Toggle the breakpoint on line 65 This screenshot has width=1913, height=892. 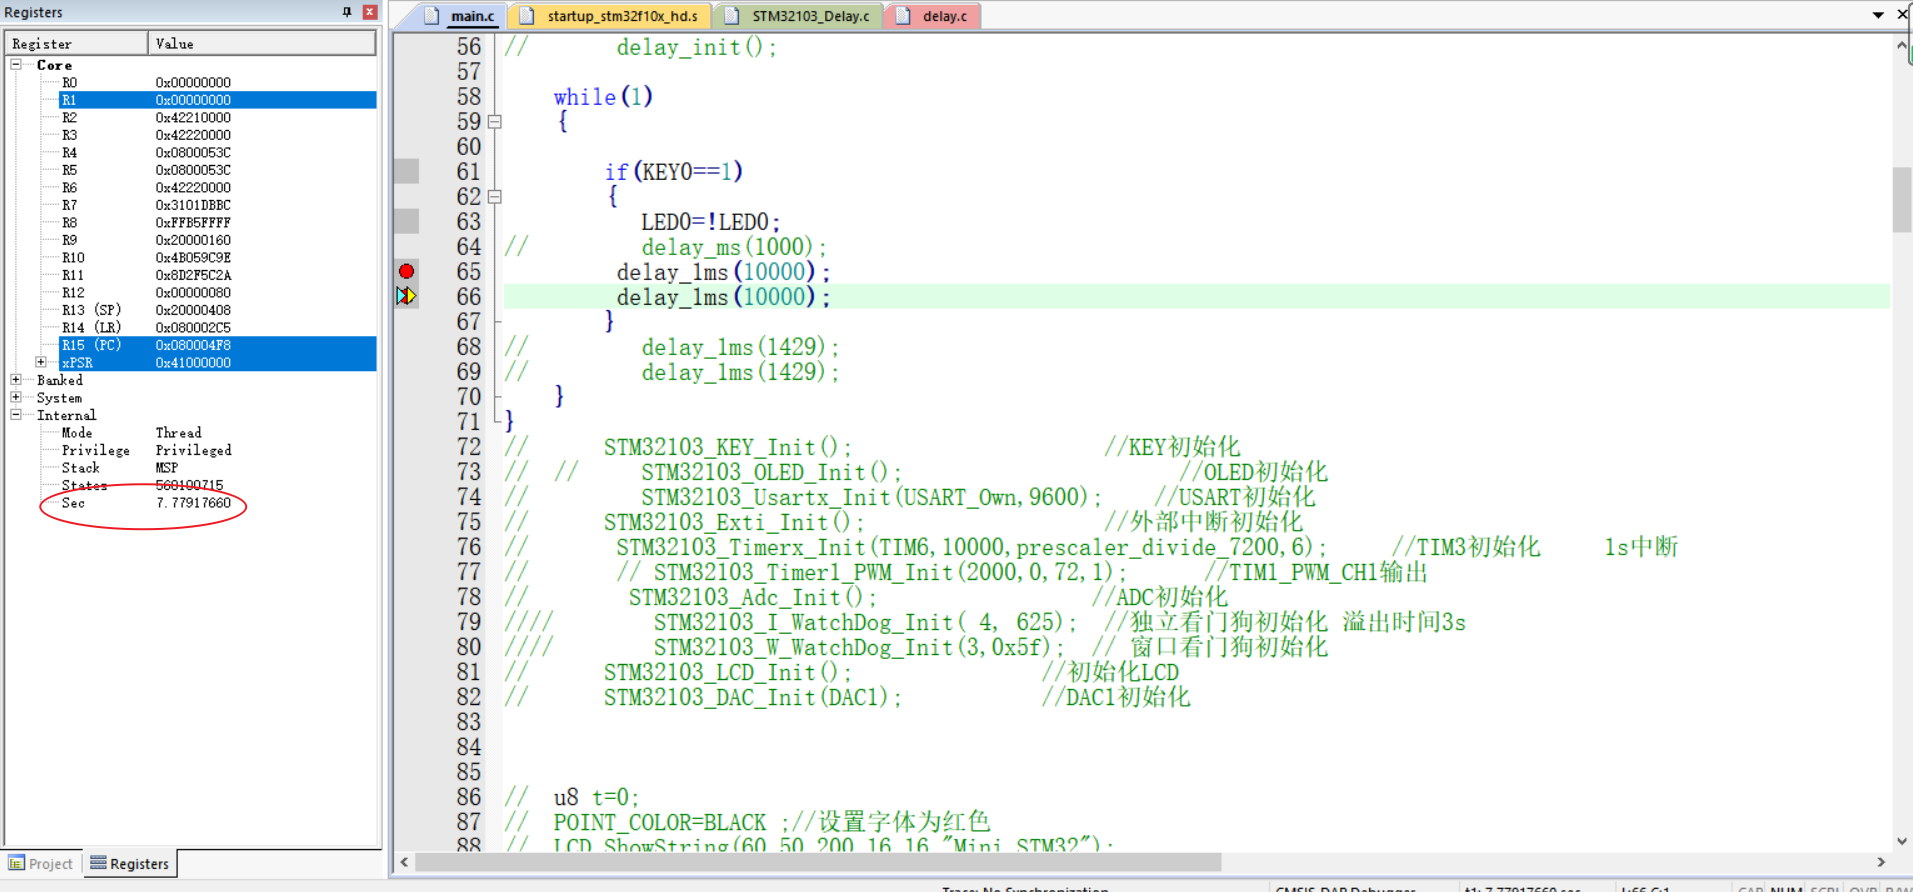[406, 271]
